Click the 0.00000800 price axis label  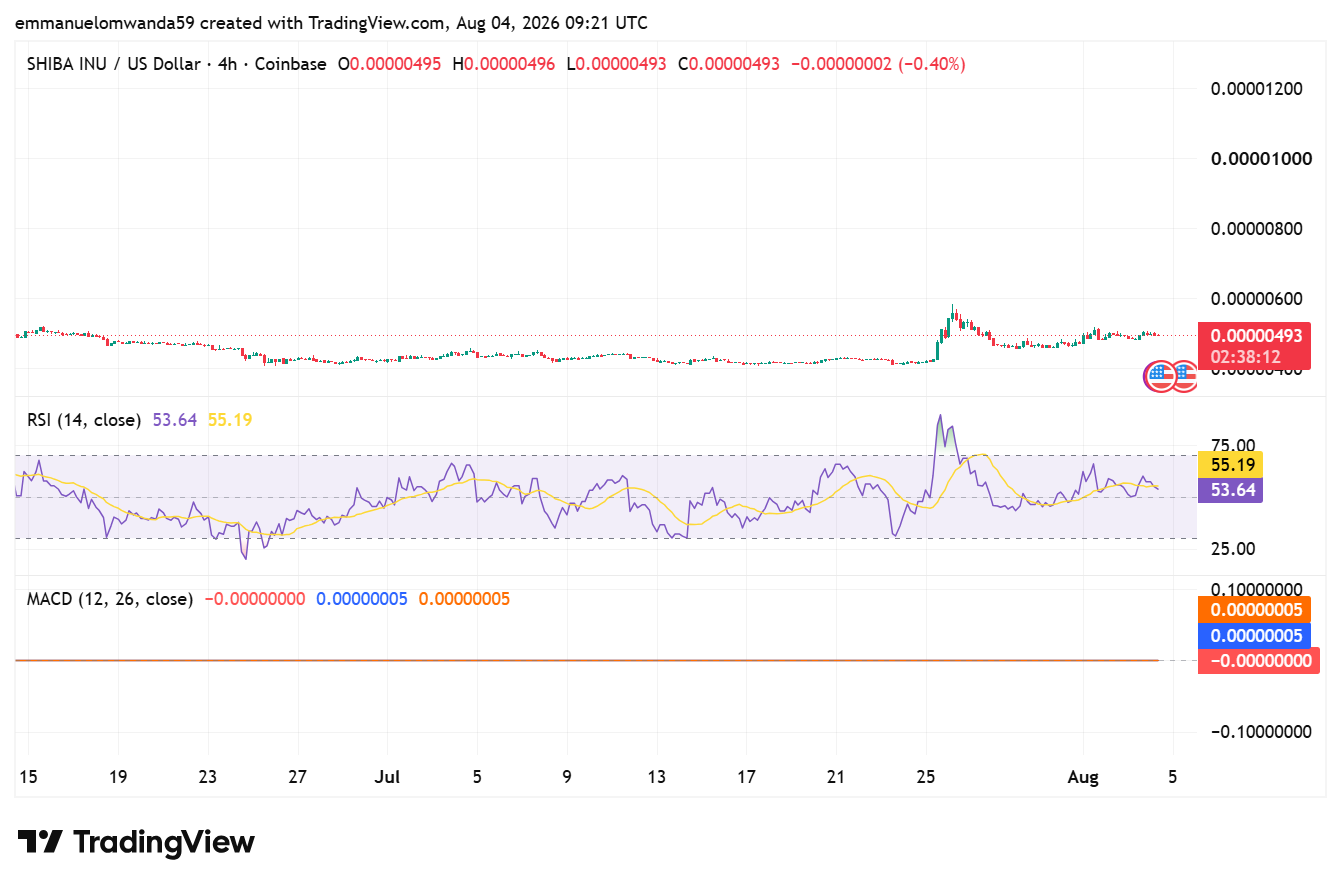click(1257, 228)
